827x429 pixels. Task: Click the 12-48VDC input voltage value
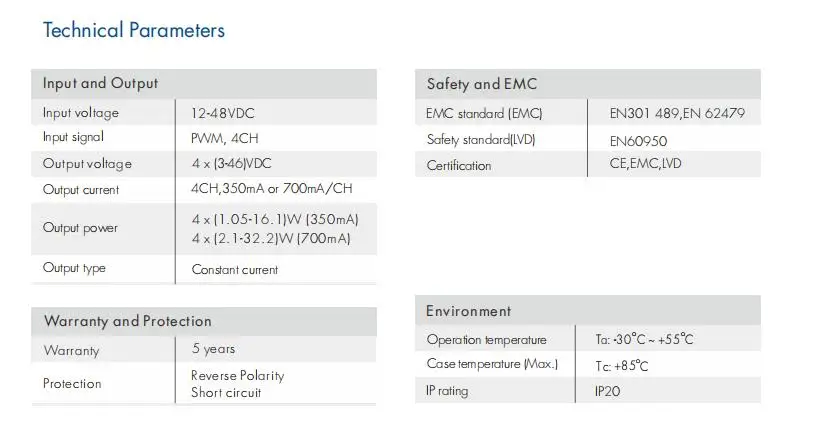223,113
